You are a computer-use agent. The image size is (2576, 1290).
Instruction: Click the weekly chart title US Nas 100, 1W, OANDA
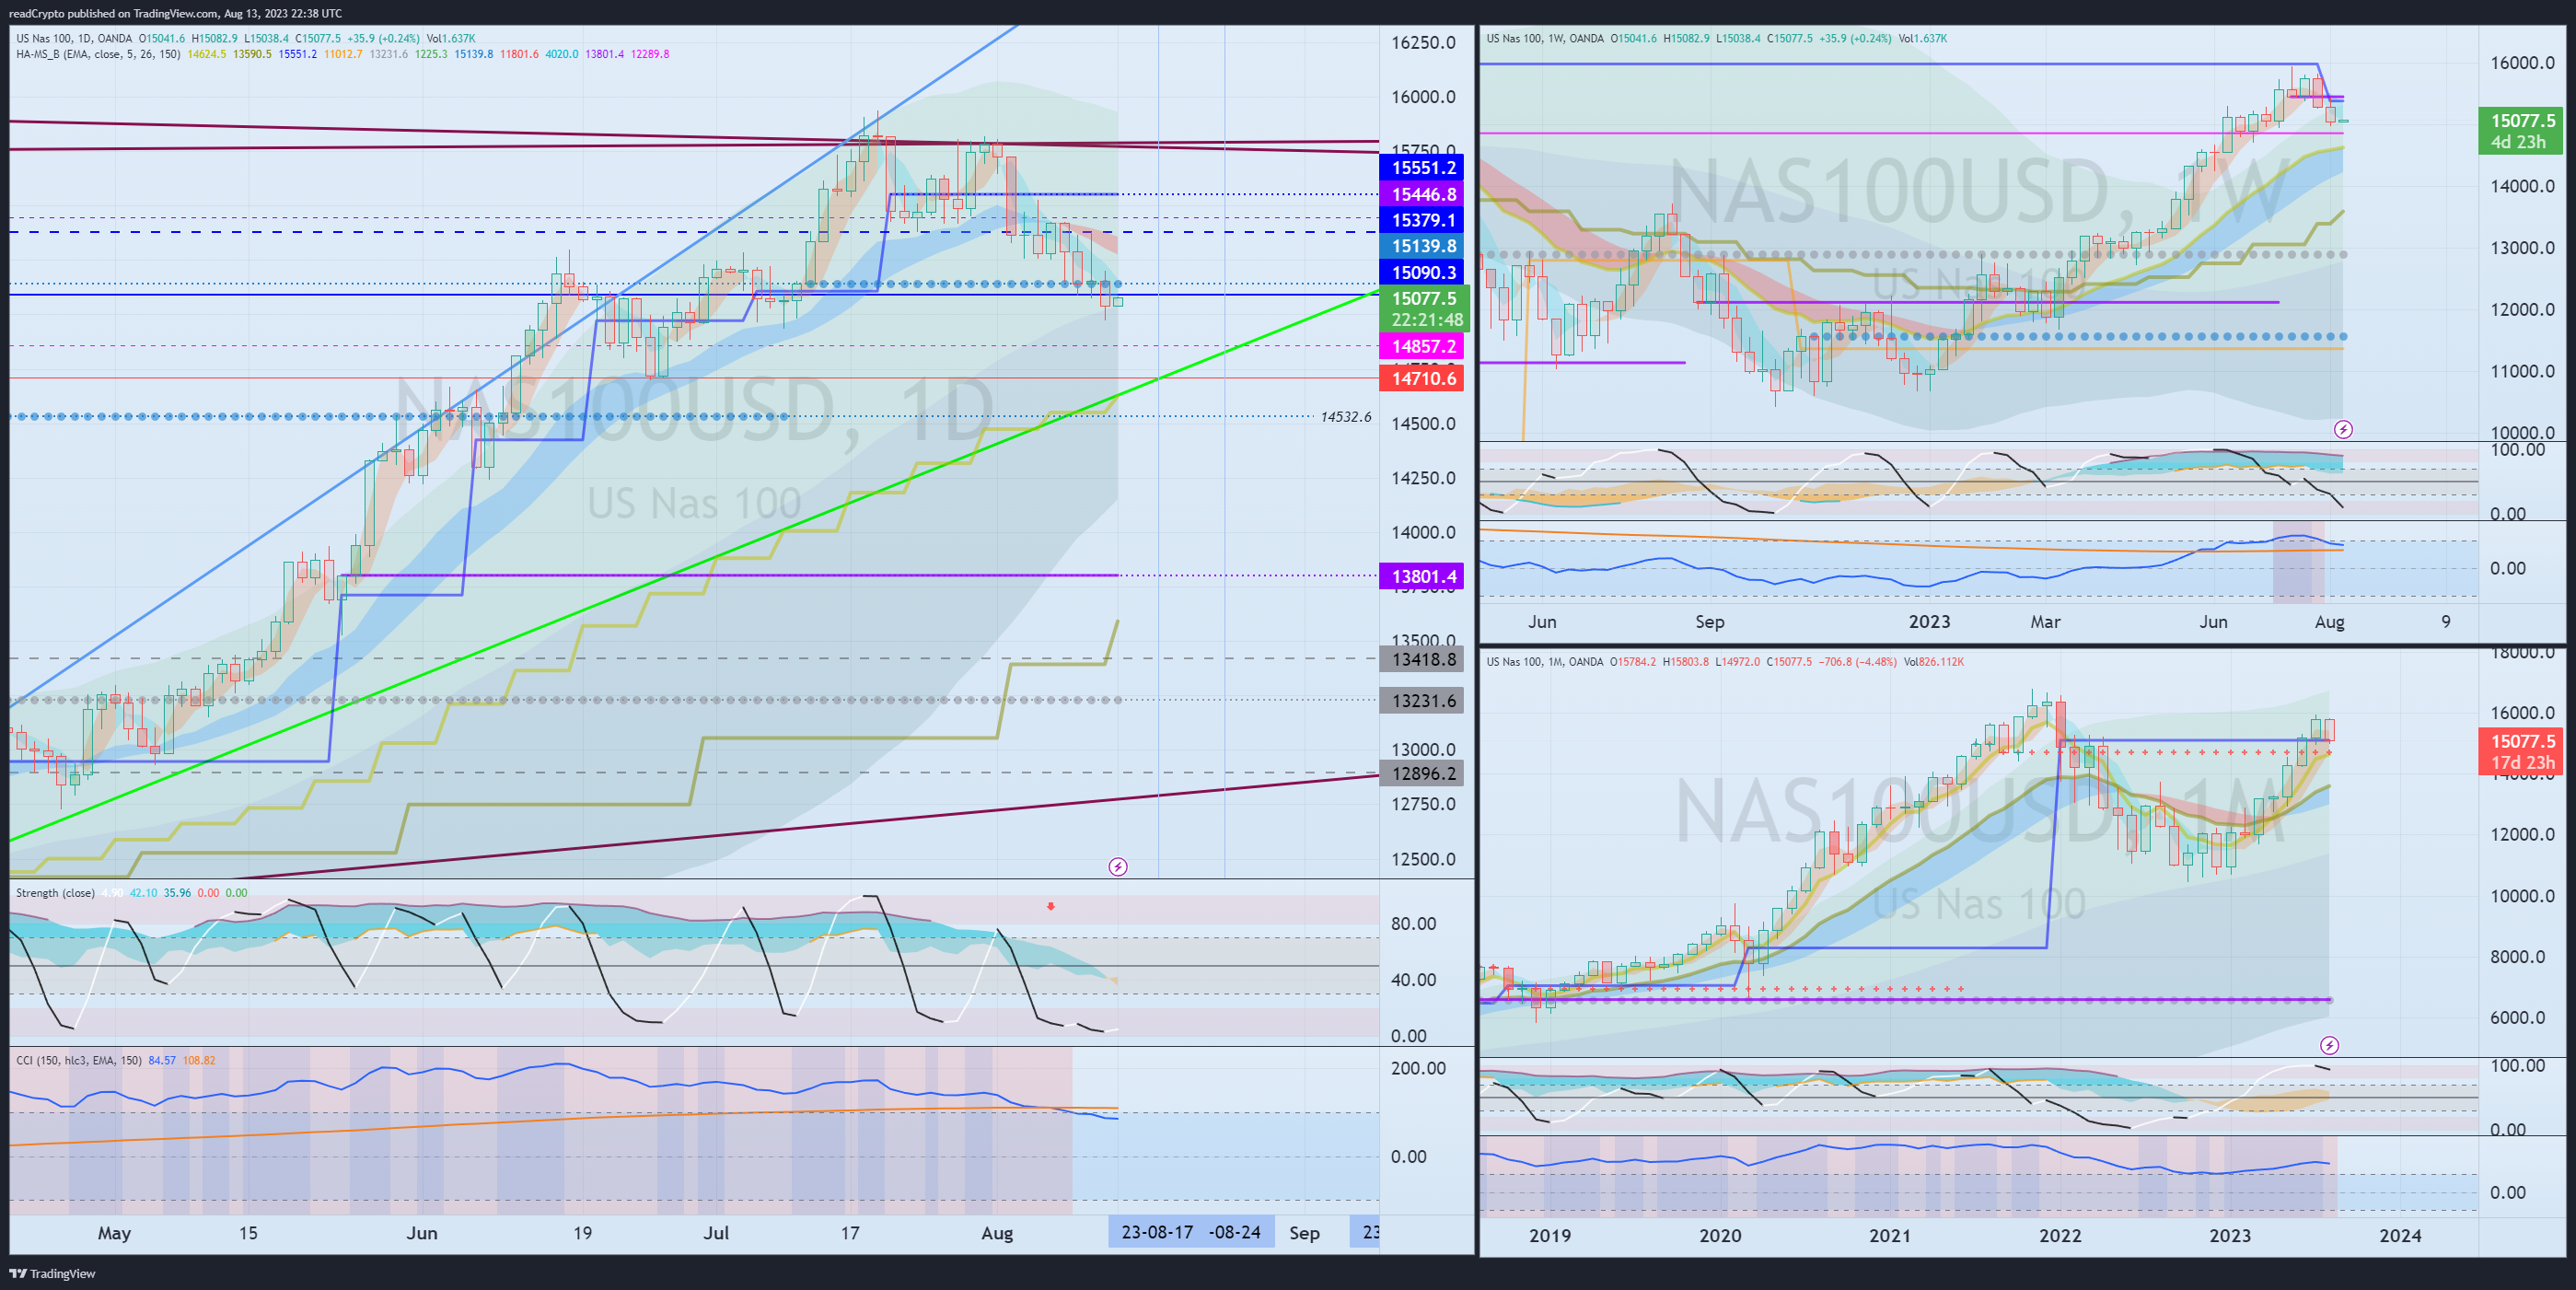1545,39
